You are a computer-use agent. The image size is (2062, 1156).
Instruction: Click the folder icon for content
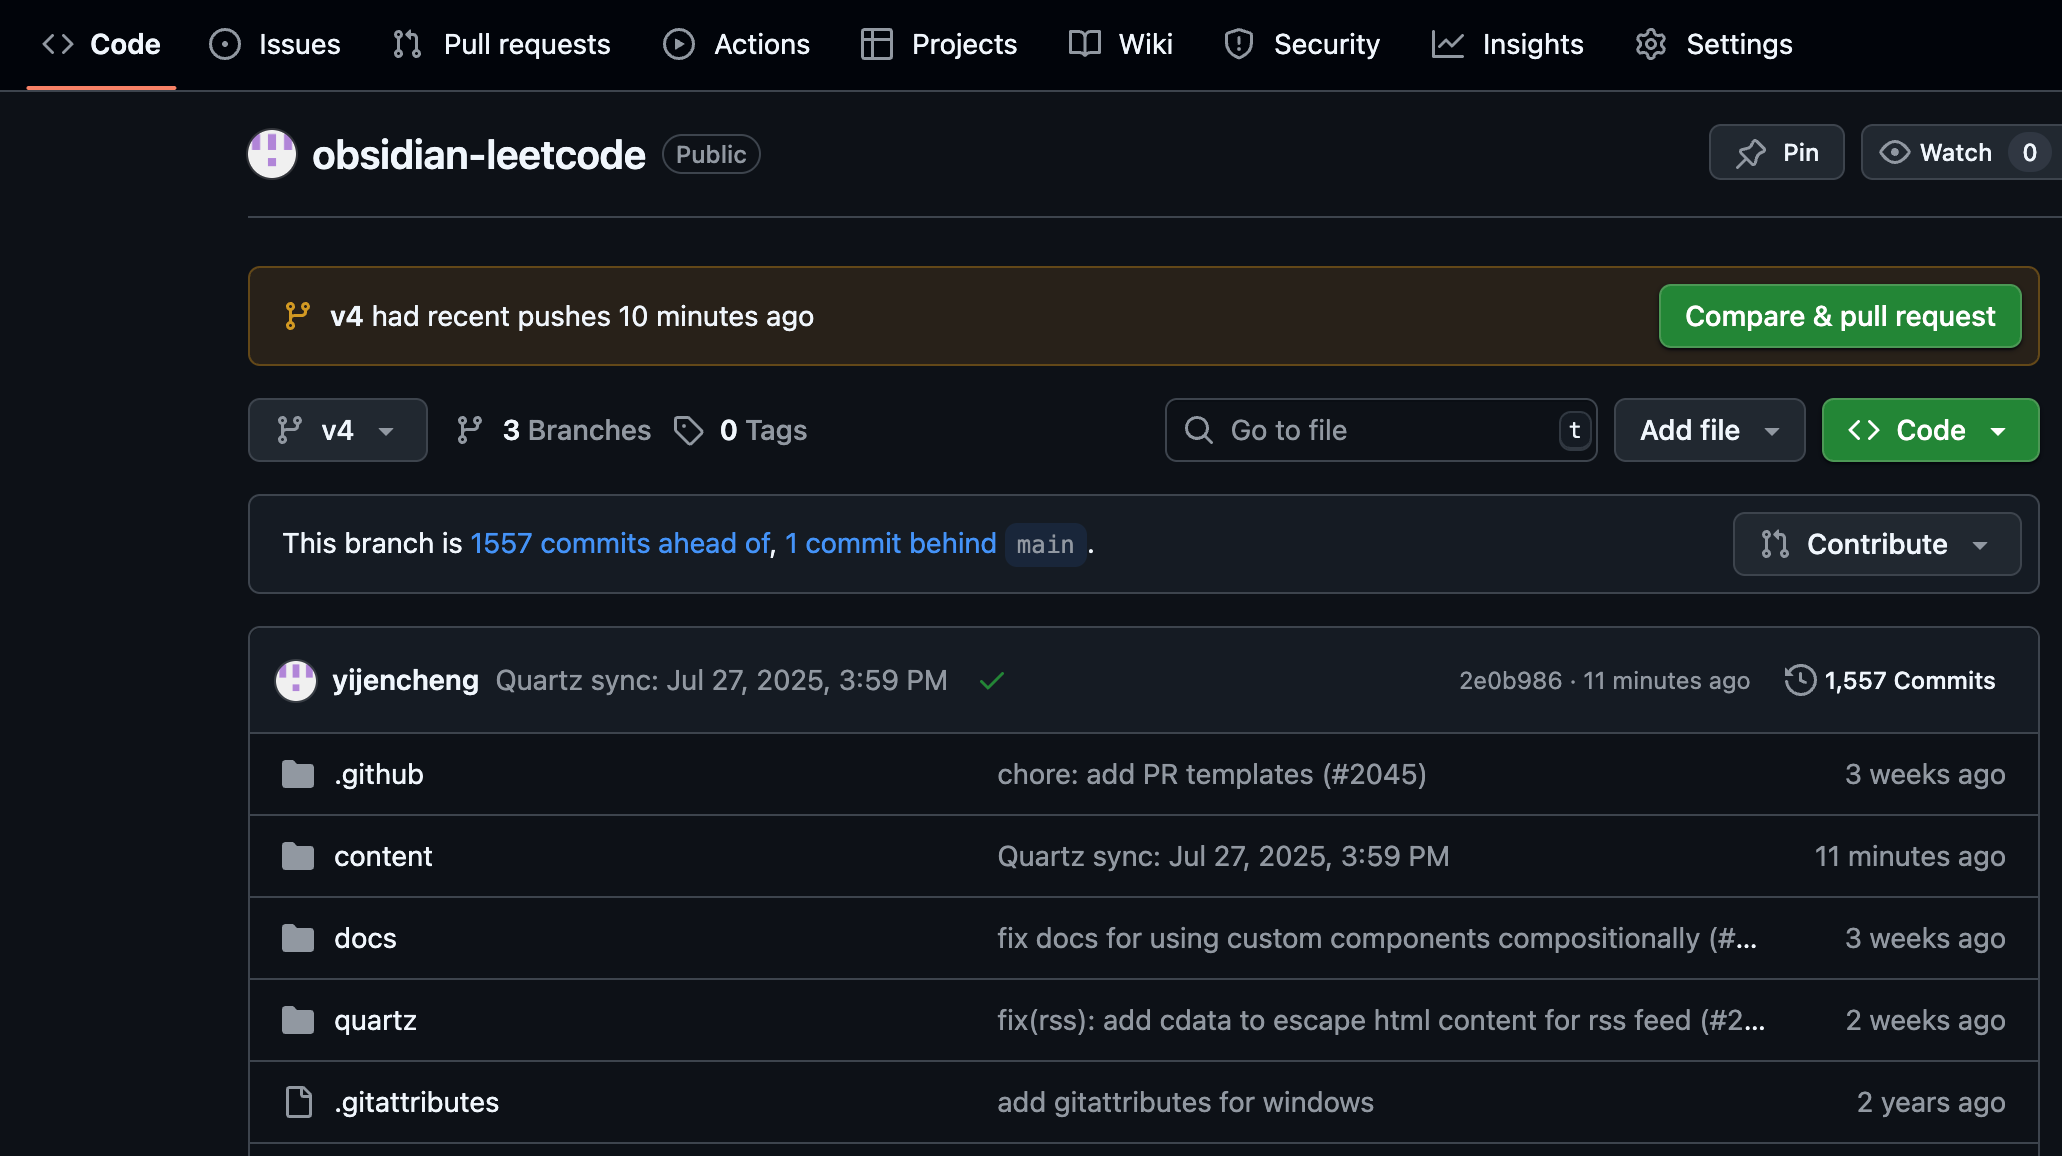point(298,856)
